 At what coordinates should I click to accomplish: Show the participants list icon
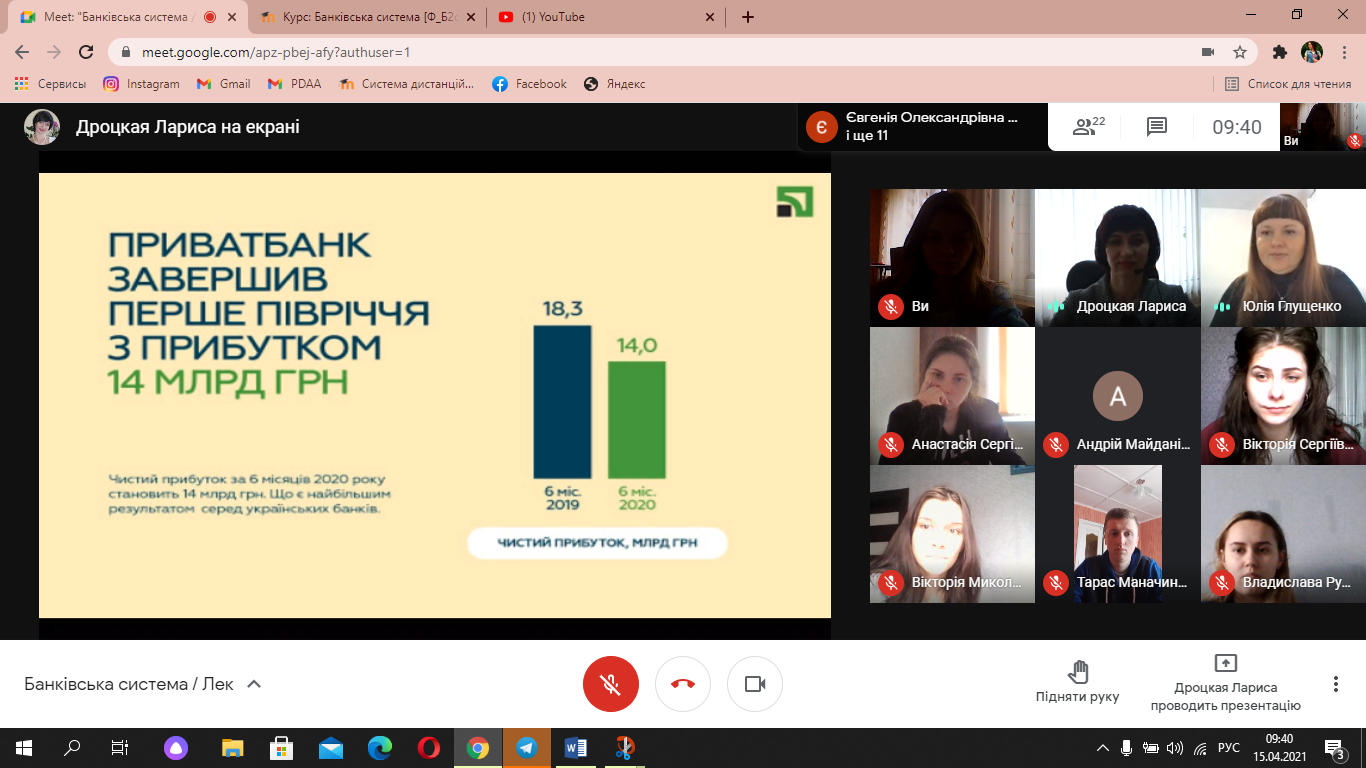(1088, 126)
